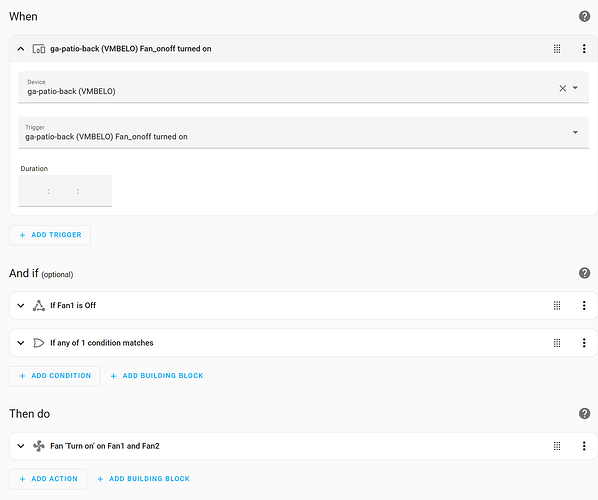Open three-dot menu for If Fan1 is Off
This screenshot has width=598, height=500.
coord(584,305)
